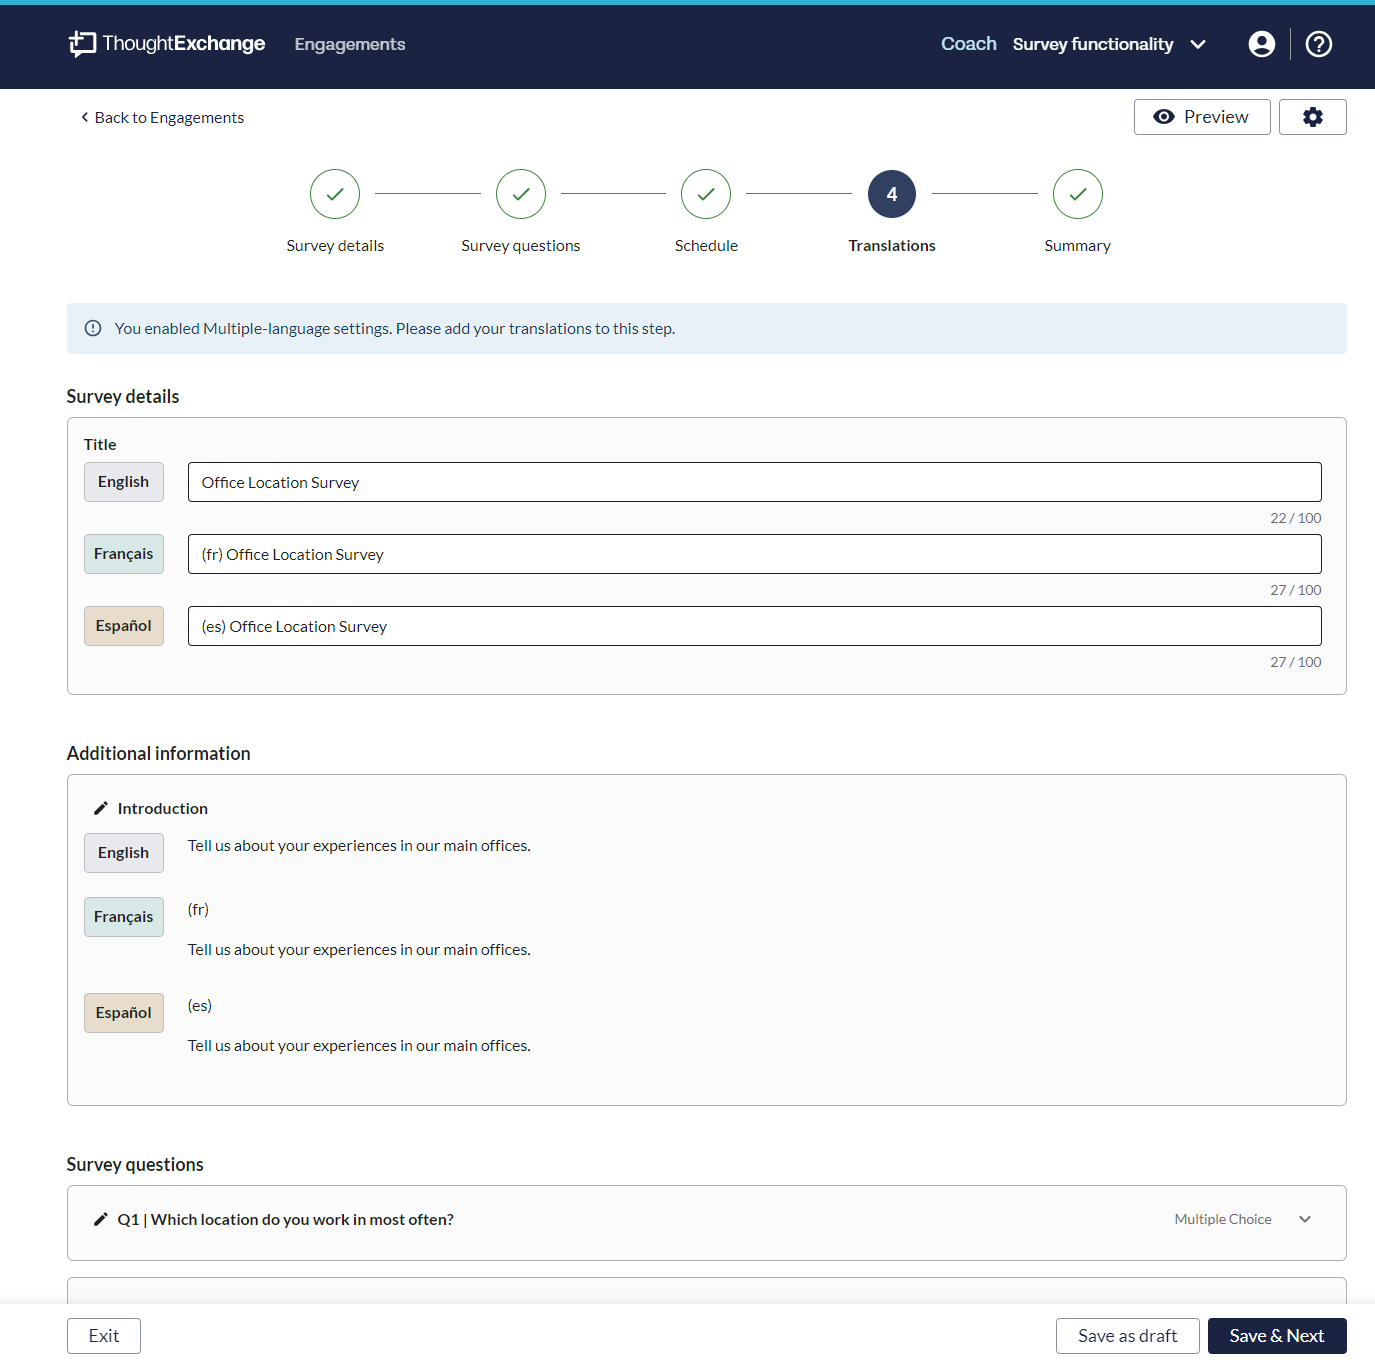Click the English tag beside Title
Image resolution: width=1375 pixels, height=1364 pixels.
click(124, 482)
